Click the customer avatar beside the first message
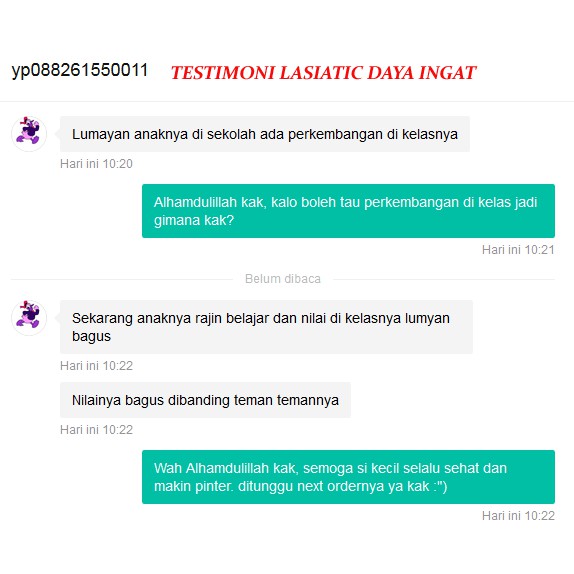Image resolution: width=574 pixels, height=574 pixels. tap(29, 134)
